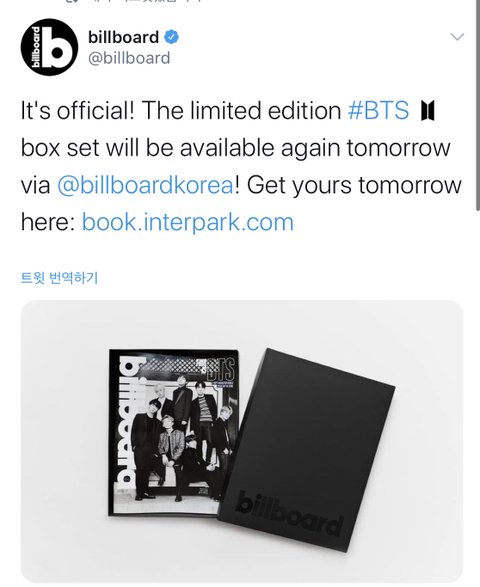Click the billboard display name

(x=124, y=37)
